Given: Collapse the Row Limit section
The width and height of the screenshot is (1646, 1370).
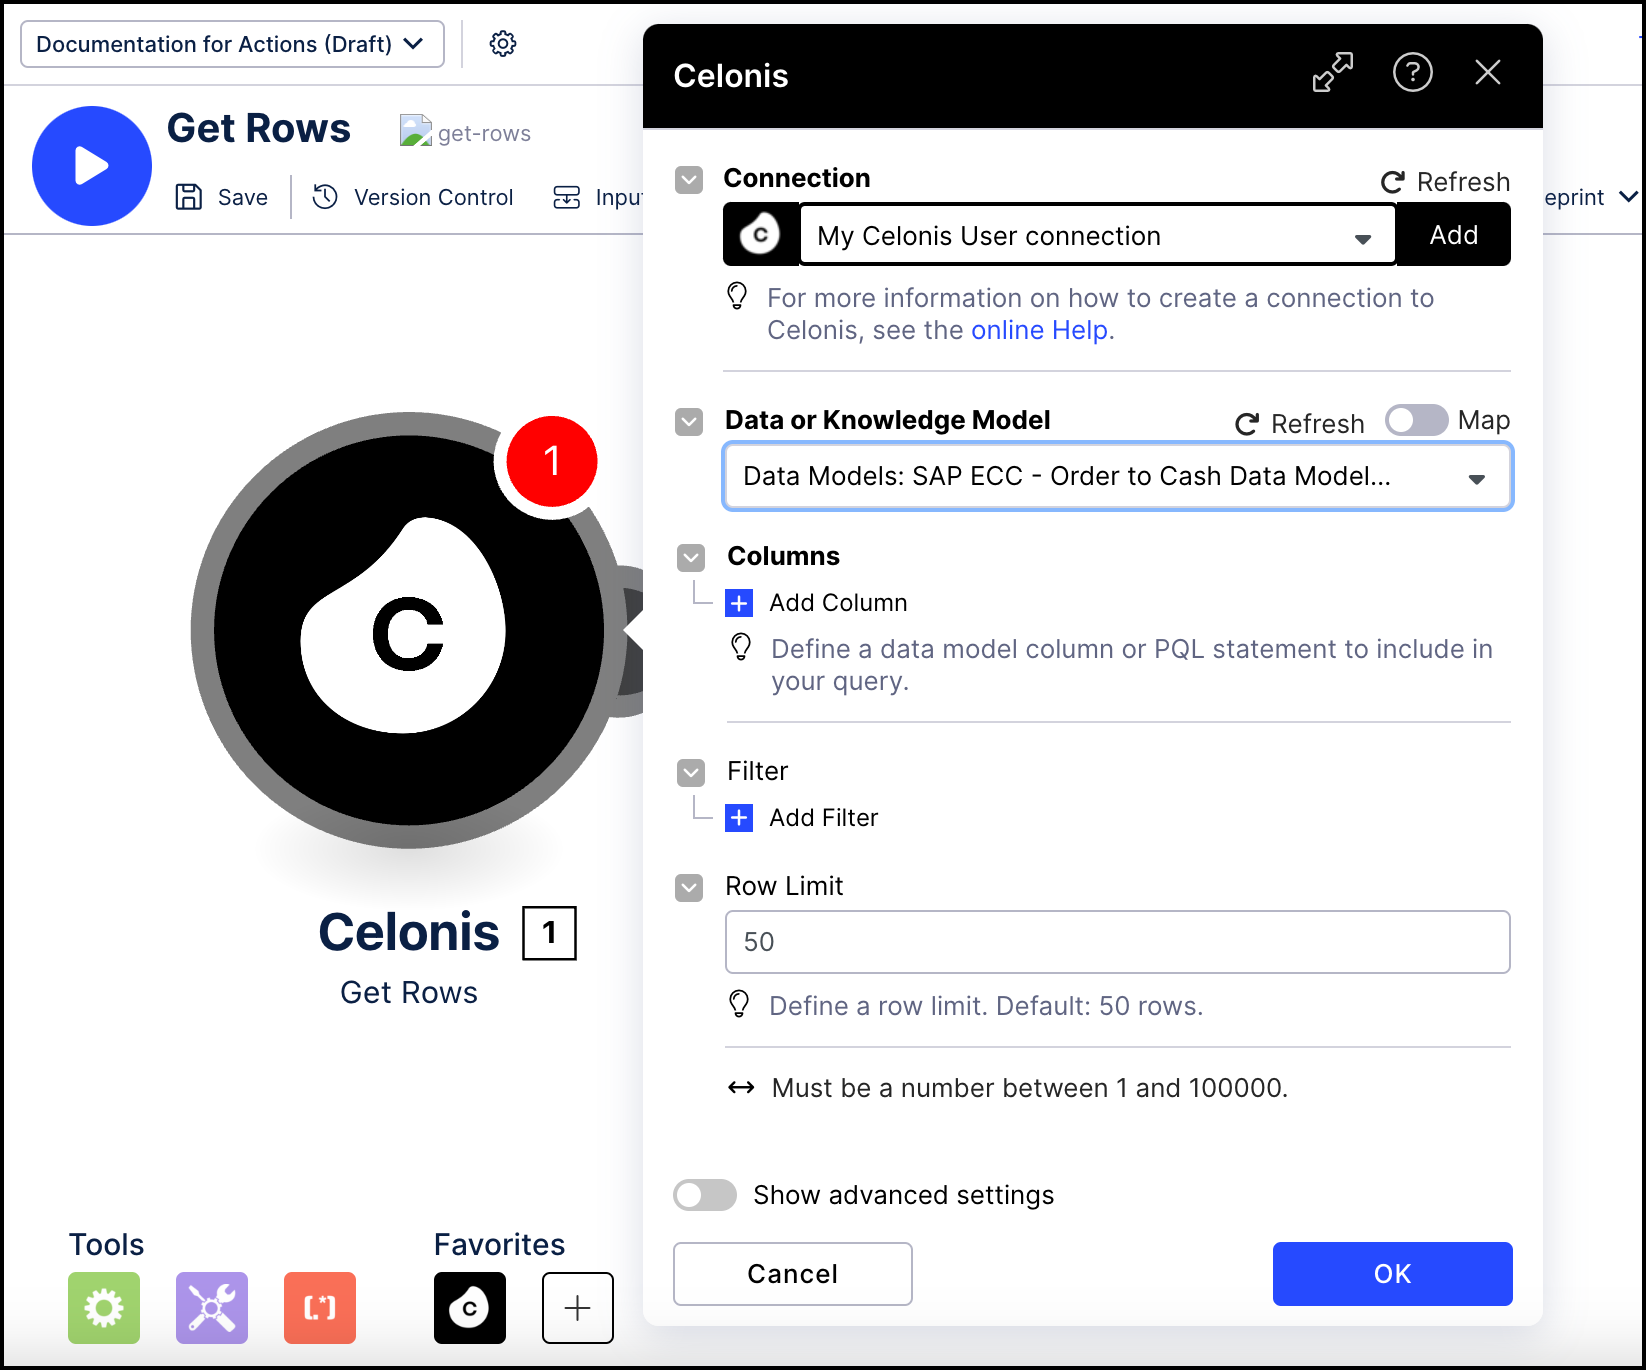Looking at the screenshot, I should coord(689,888).
